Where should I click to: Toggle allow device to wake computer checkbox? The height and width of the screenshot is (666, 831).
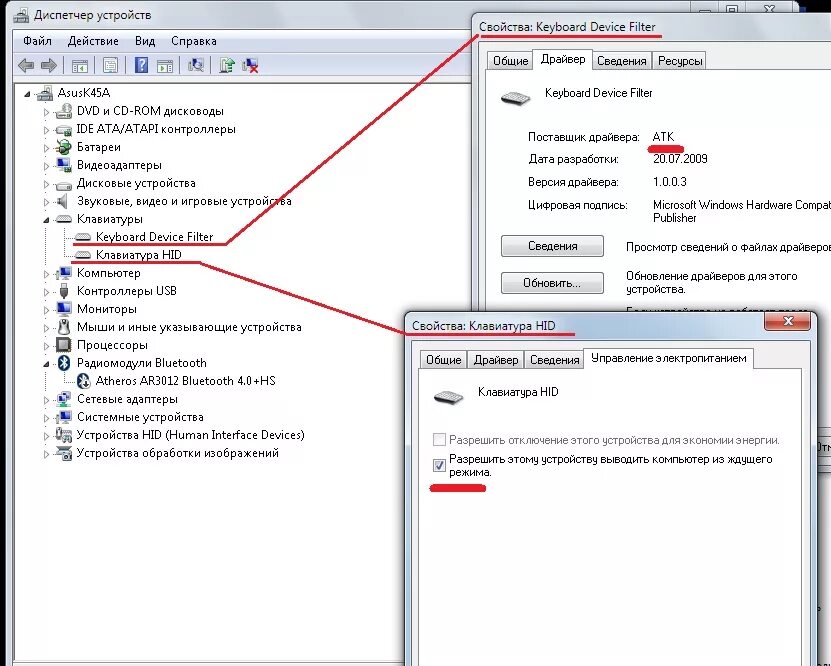coord(439,465)
